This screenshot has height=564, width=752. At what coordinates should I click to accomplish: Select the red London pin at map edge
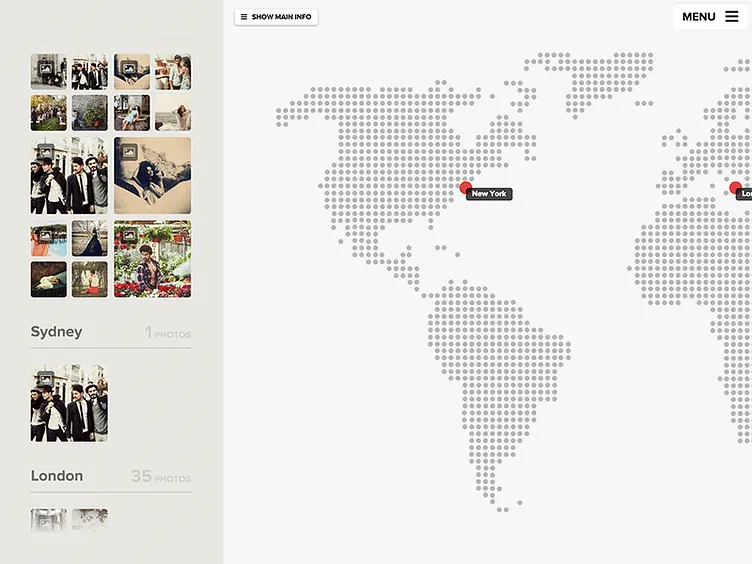point(736,187)
